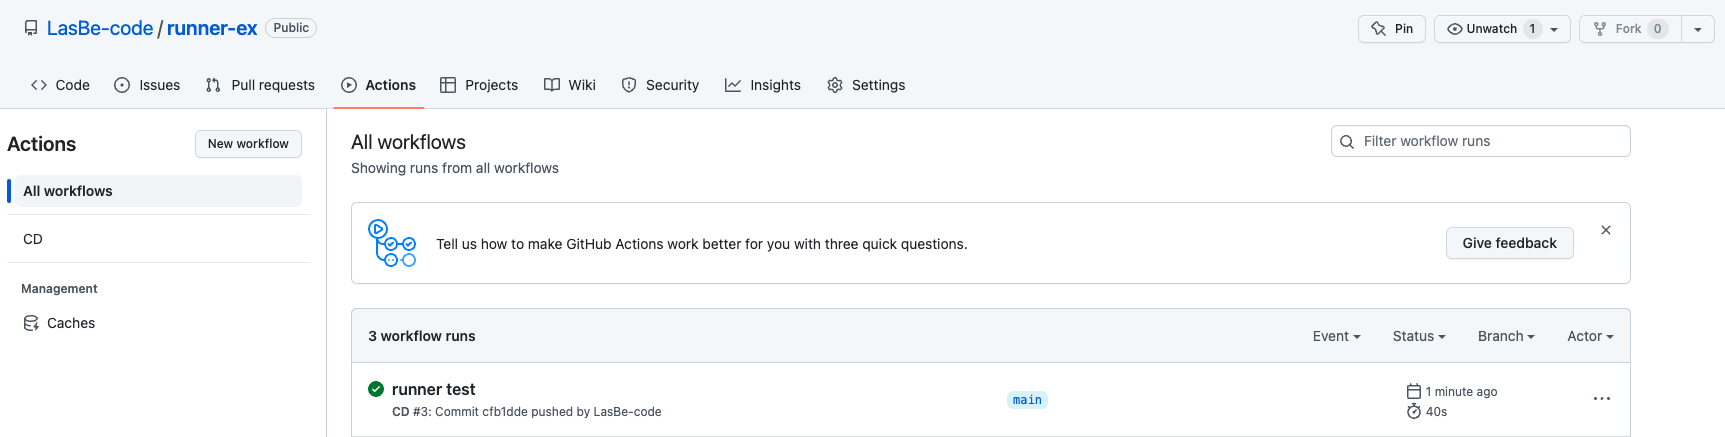Open the three-dot menu for the runner test run
Image resolution: width=1725 pixels, height=437 pixels.
1601,399
